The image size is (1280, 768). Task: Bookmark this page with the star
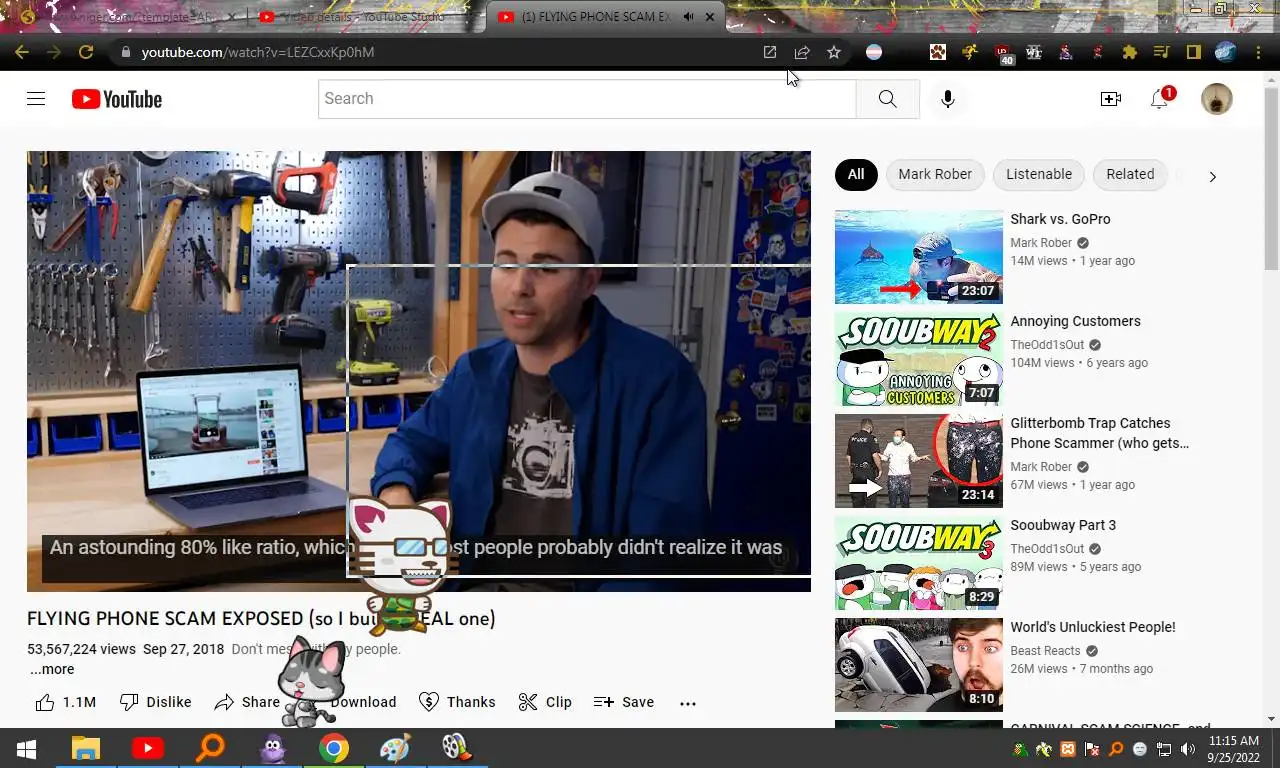[x=834, y=52]
